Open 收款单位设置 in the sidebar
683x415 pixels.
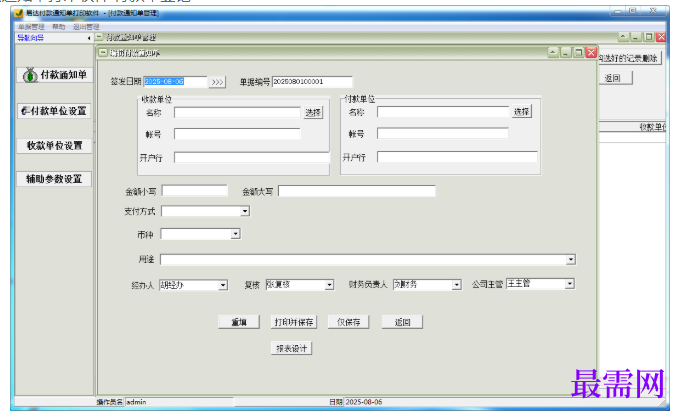(x=54, y=145)
